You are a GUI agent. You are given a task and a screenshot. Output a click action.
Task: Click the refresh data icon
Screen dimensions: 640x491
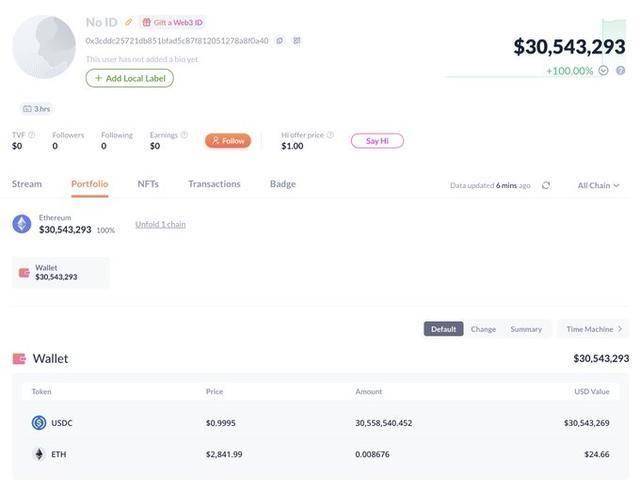coord(546,185)
